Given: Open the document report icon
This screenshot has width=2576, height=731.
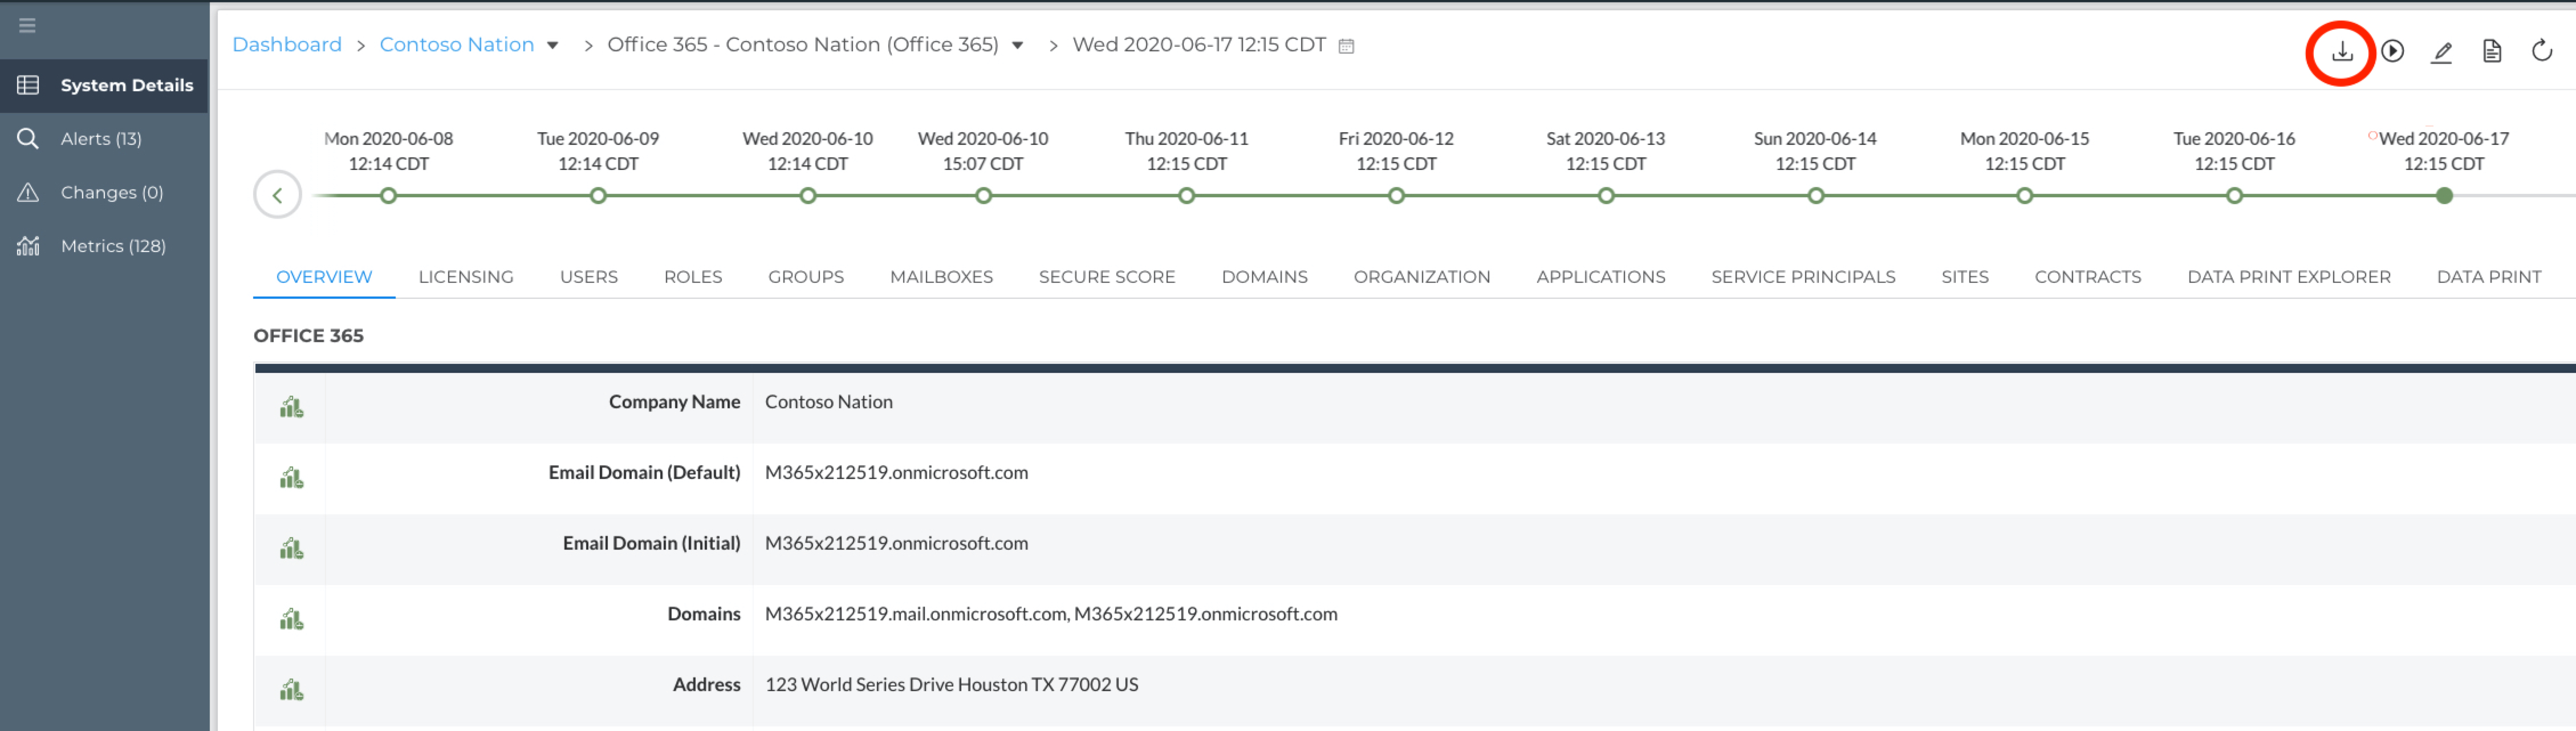Looking at the screenshot, I should [2491, 51].
